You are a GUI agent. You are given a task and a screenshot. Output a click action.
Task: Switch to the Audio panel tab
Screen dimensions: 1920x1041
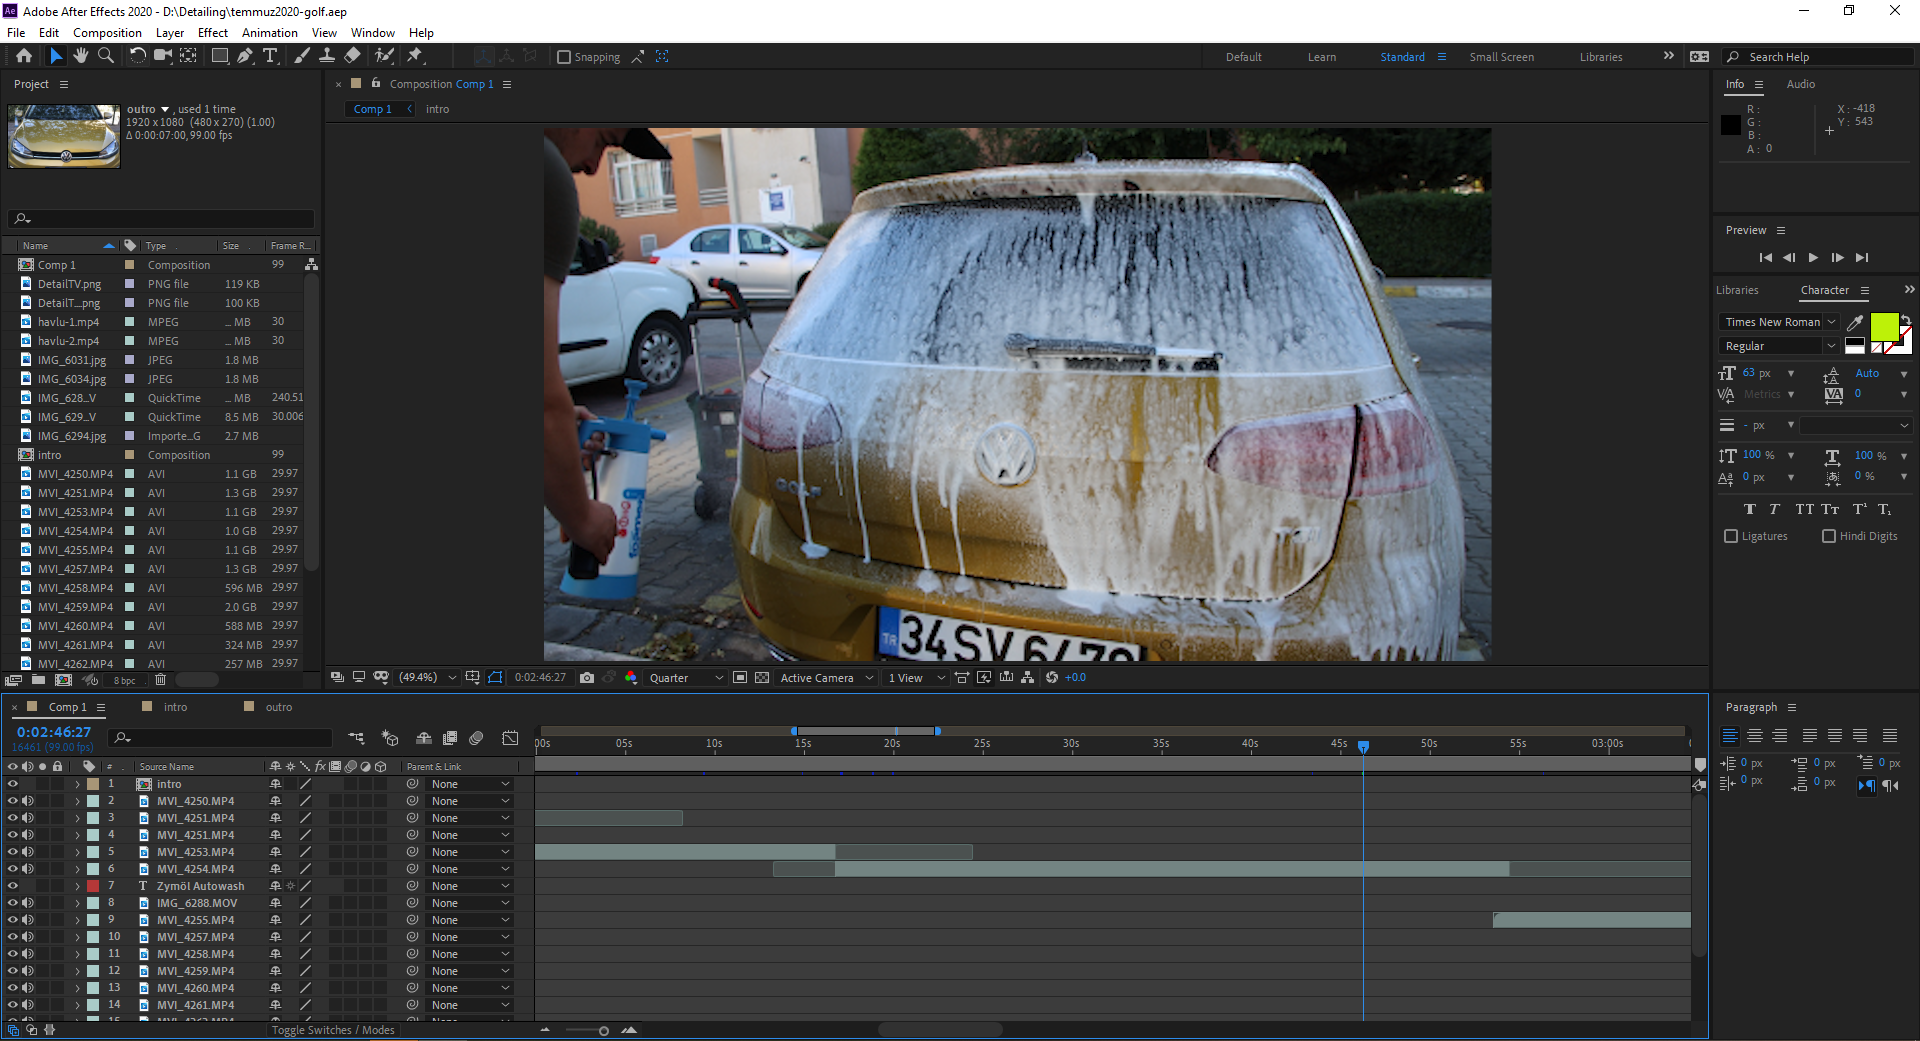1801,84
